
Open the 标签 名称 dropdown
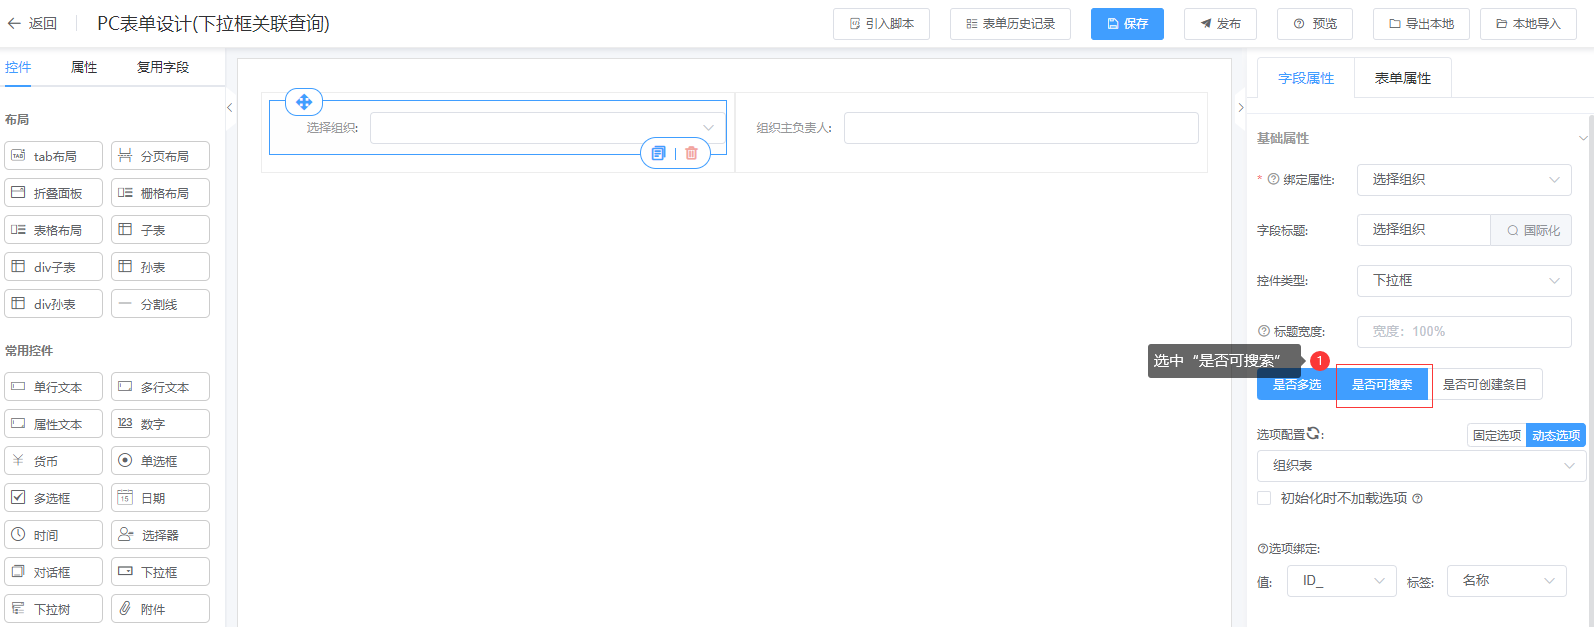[1506, 581]
